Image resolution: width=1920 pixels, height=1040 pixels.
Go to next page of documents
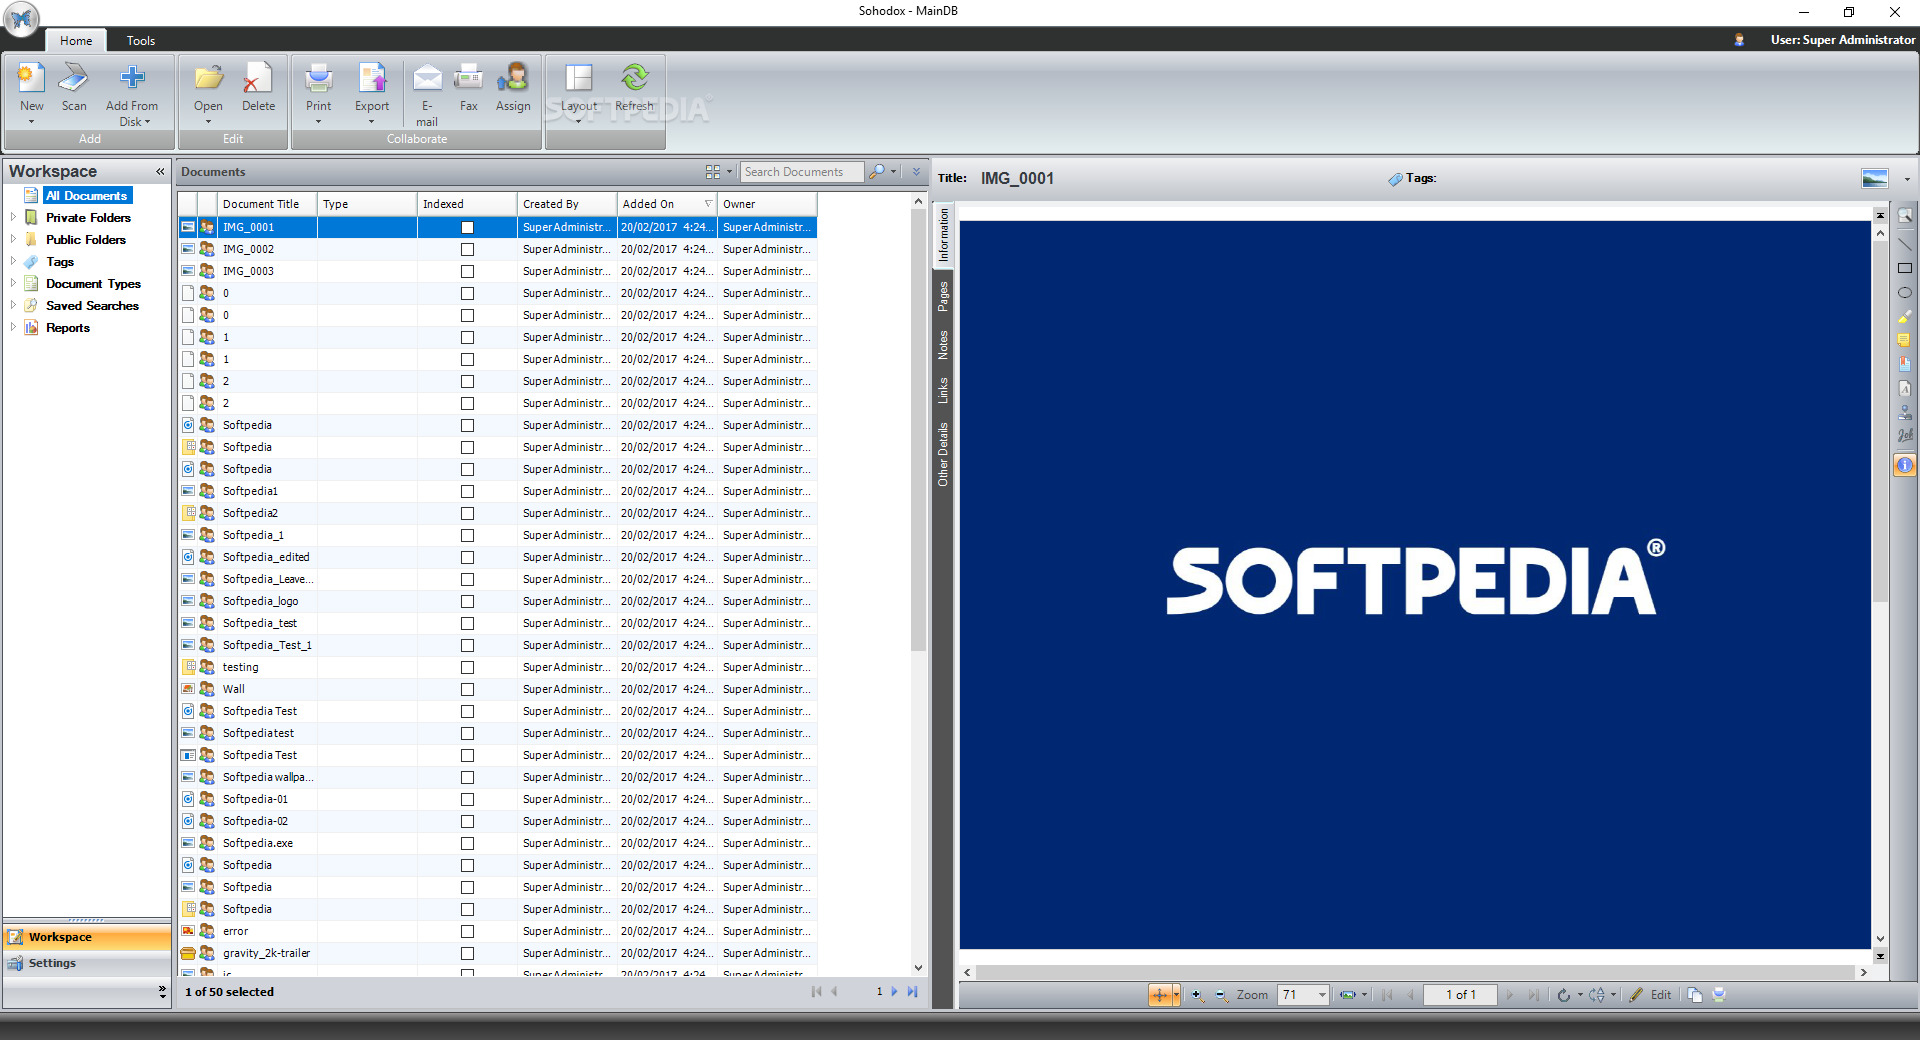[894, 992]
